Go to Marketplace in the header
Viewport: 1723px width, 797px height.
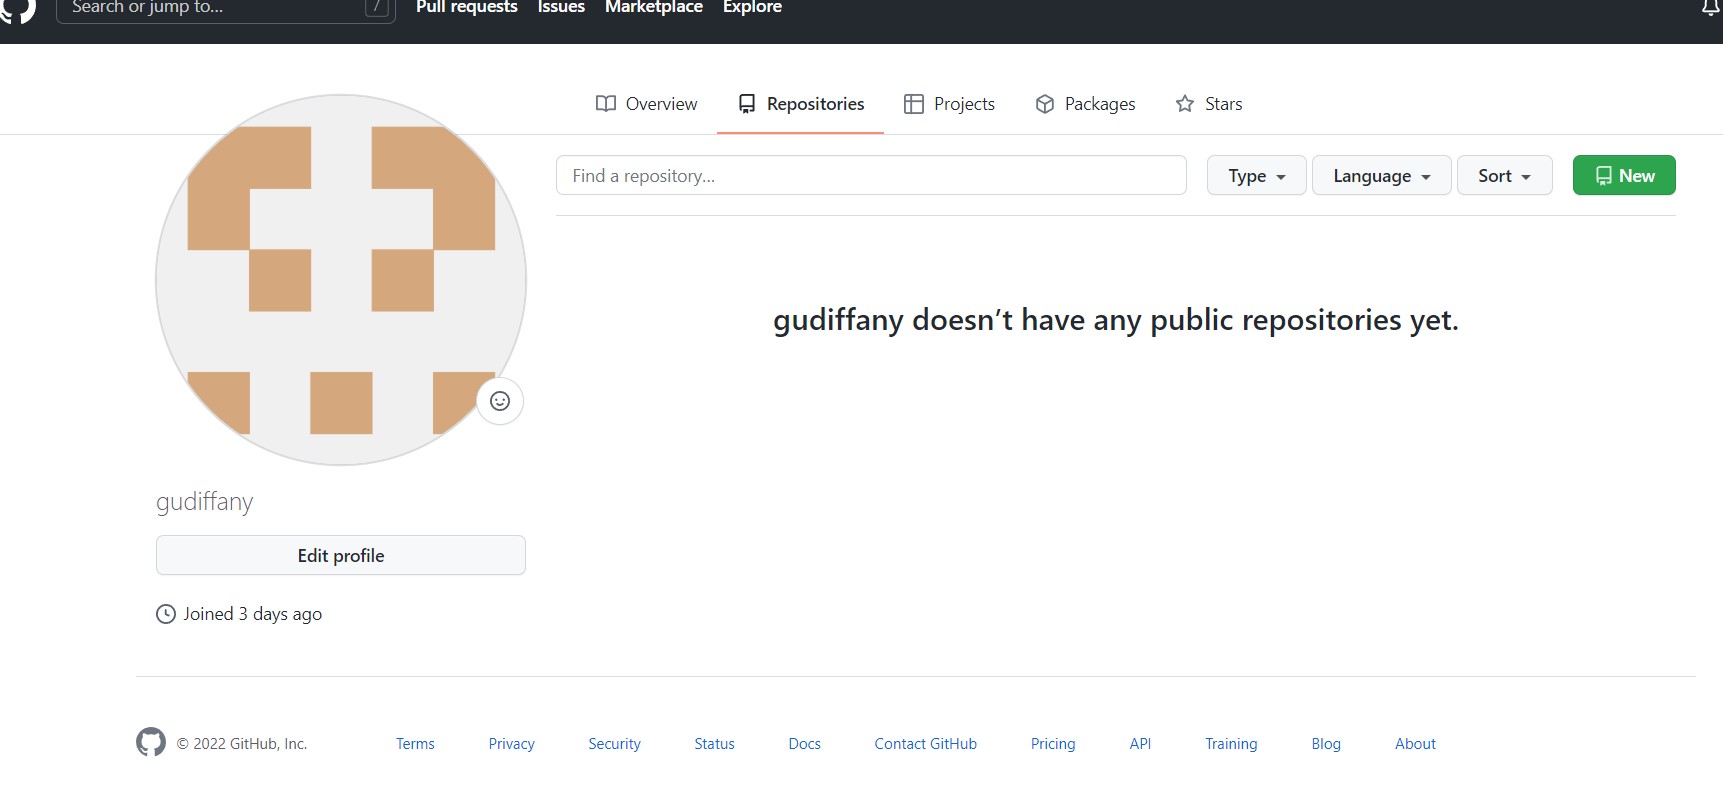point(654,7)
